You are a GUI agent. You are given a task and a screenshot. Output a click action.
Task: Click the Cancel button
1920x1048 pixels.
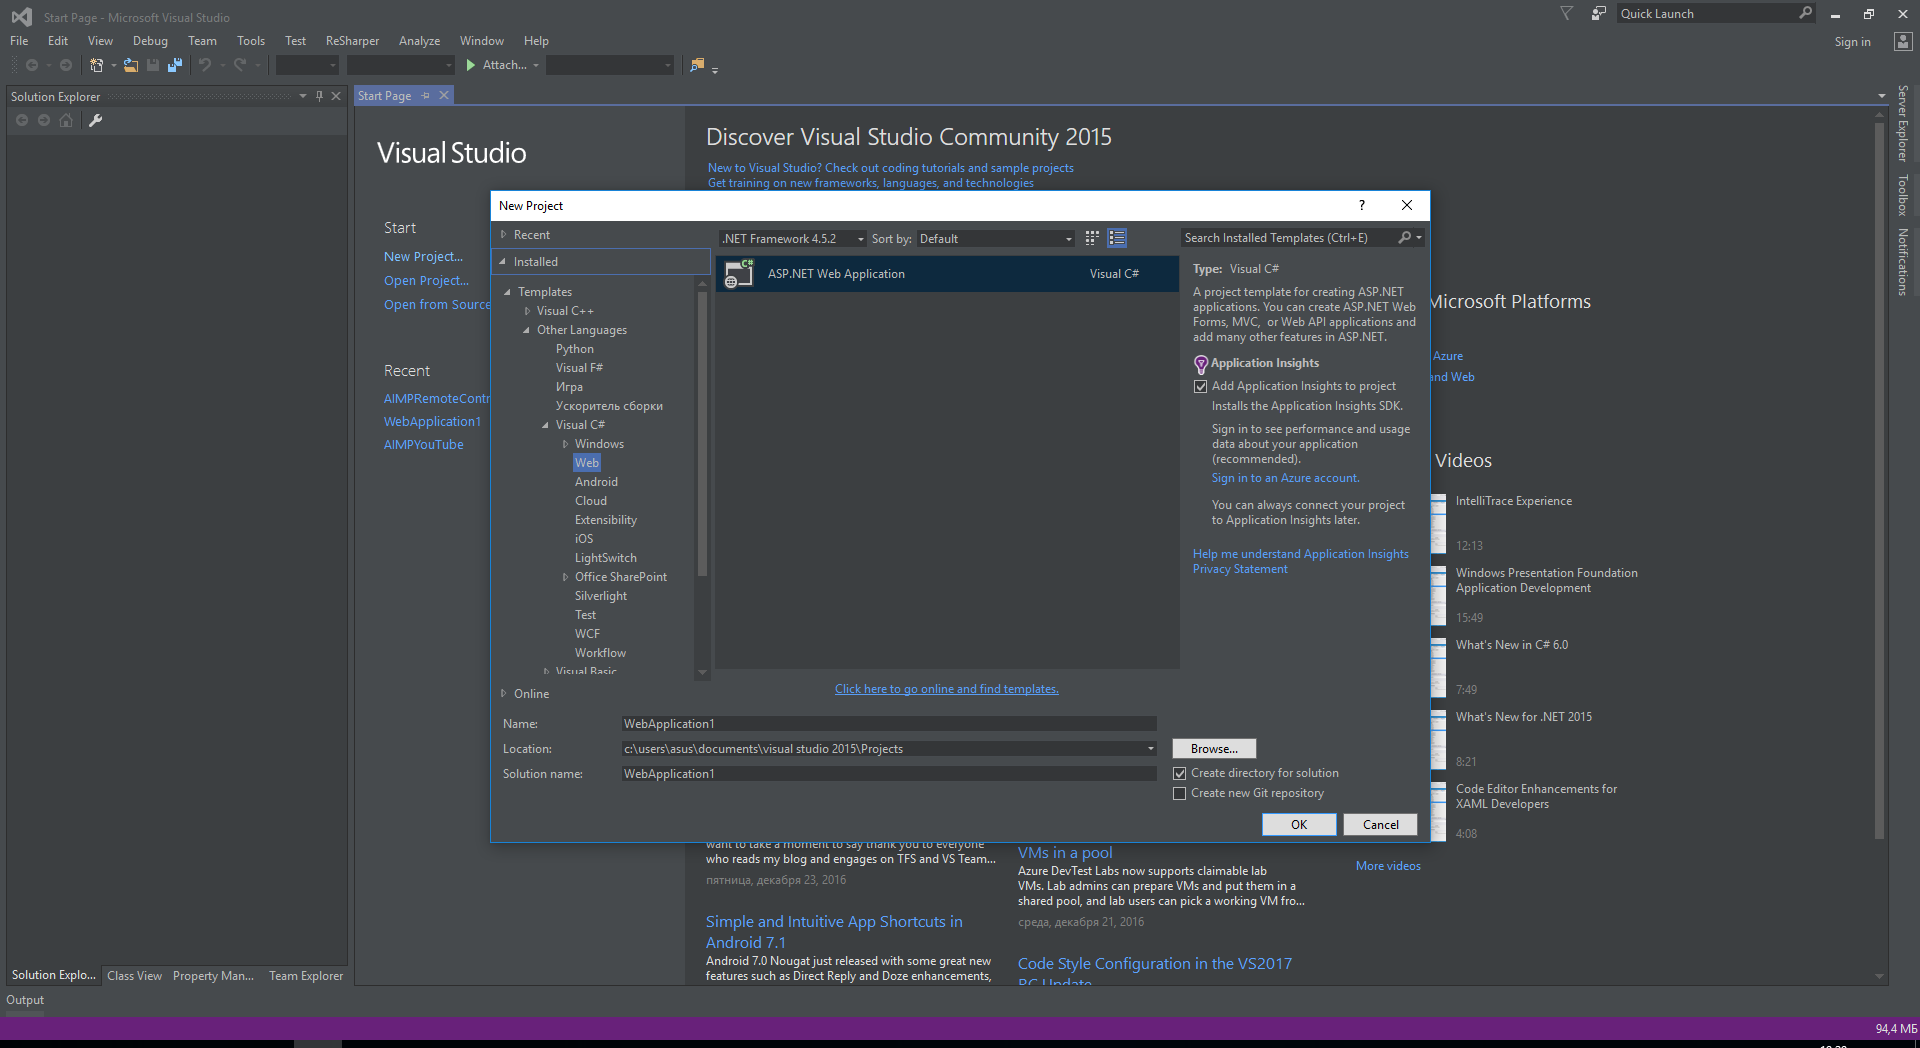pyautogui.click(x=1380, y=825)
